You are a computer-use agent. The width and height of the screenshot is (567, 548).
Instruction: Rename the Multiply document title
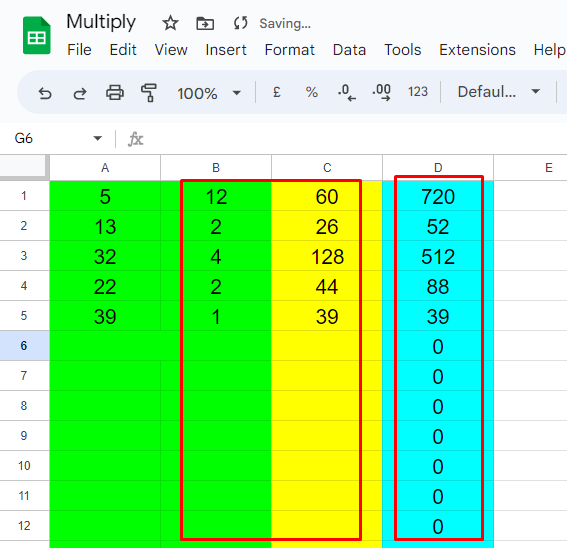pos(101,22)
